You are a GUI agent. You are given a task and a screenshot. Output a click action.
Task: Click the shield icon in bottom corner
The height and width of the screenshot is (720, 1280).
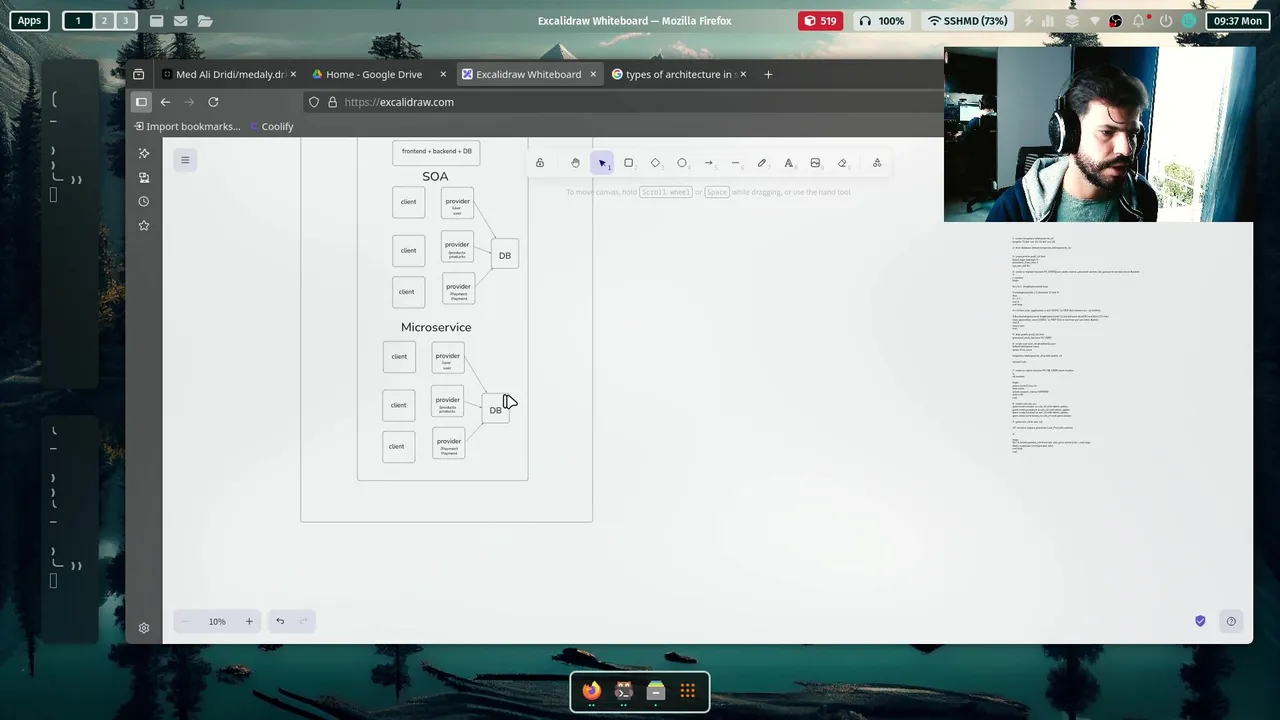click(1200, 621)
